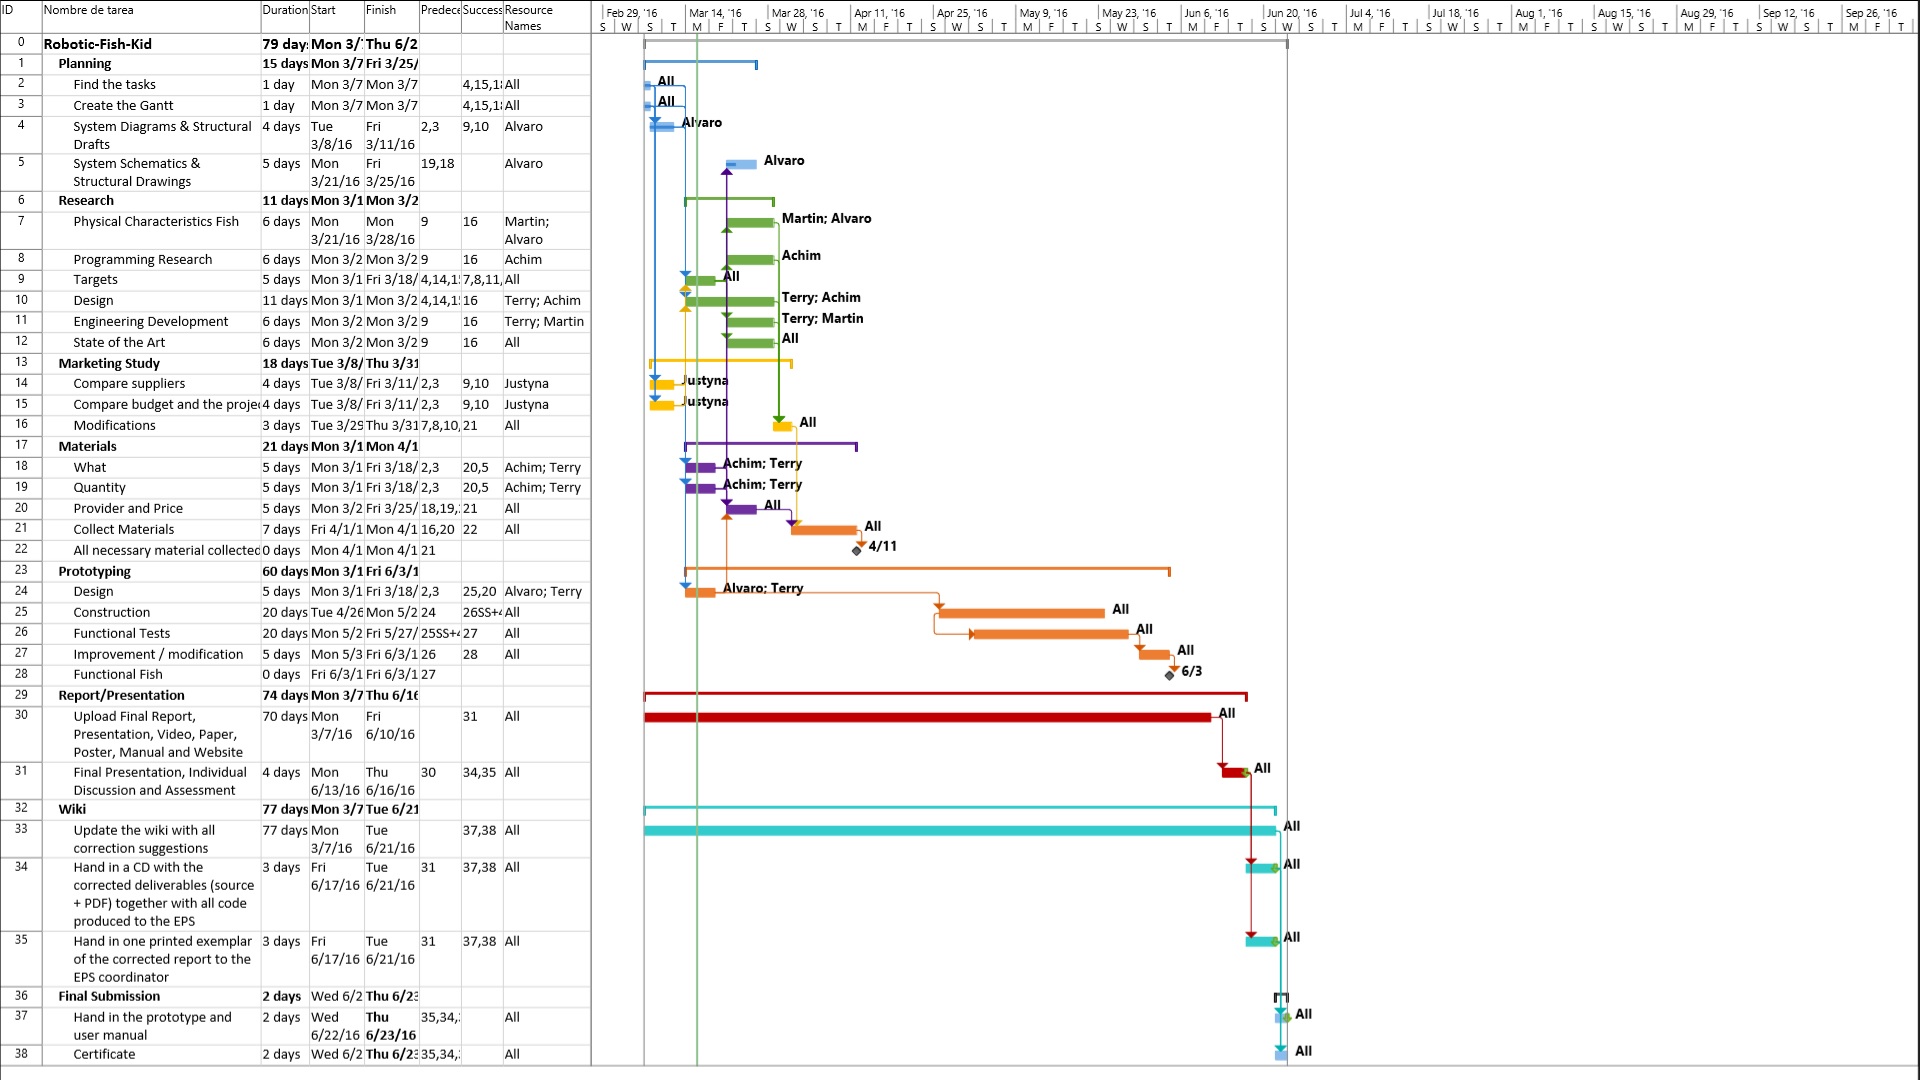Click the 4/11 milestone diamond marker
1920x1080 pixels.
857,550
